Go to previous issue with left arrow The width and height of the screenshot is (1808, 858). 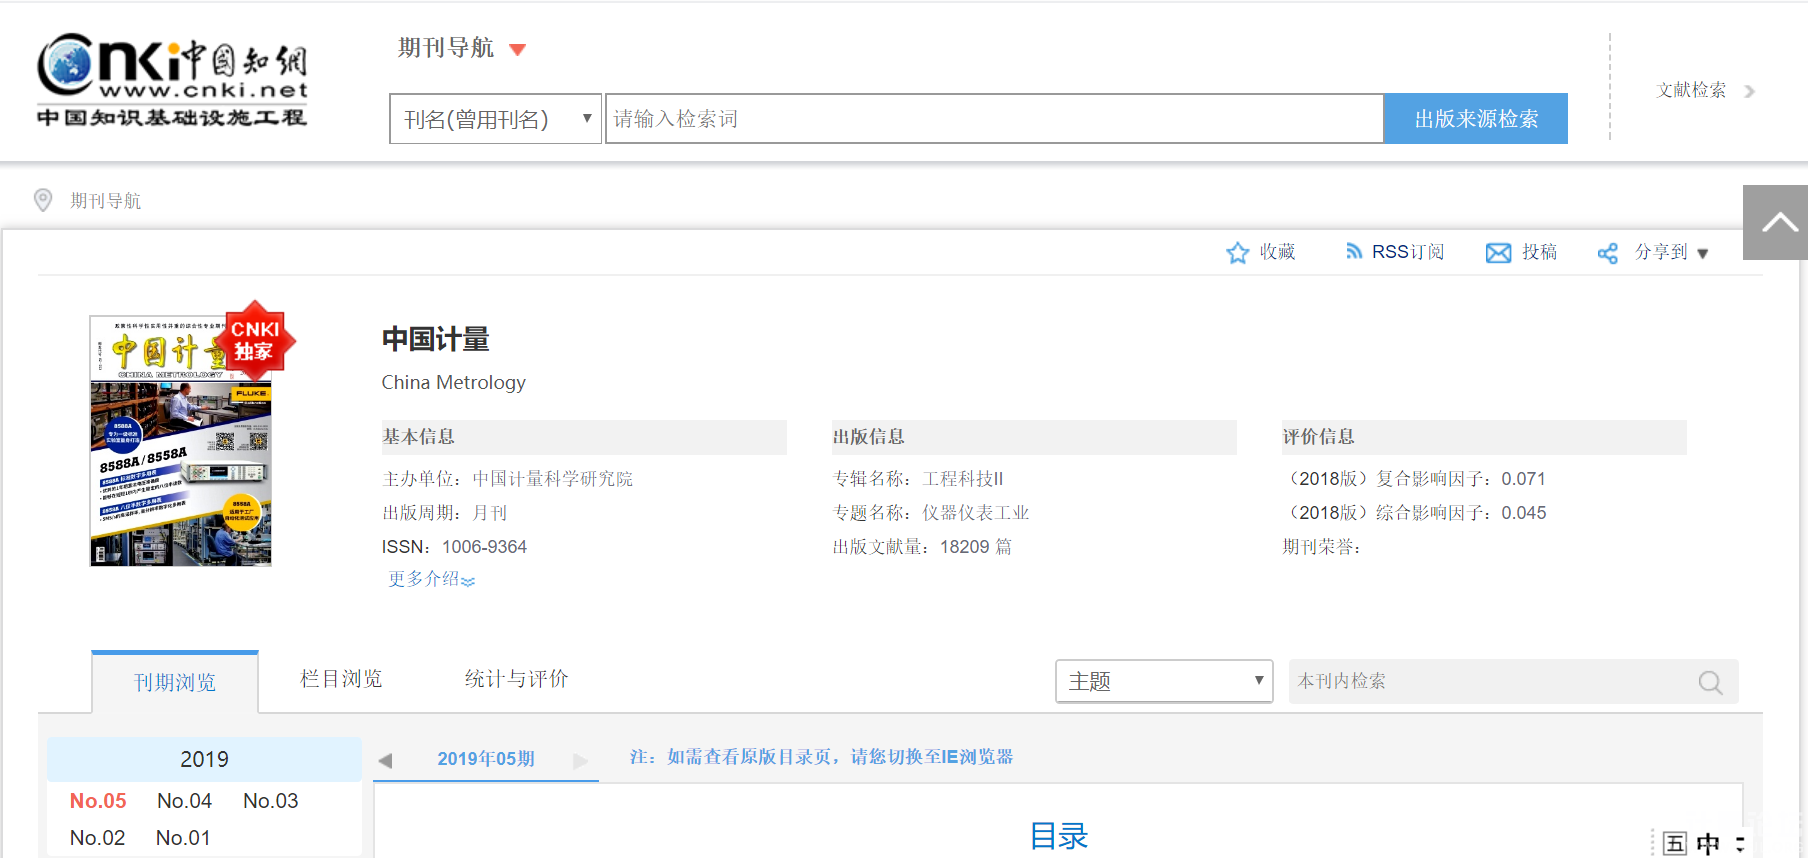[386, 760]
